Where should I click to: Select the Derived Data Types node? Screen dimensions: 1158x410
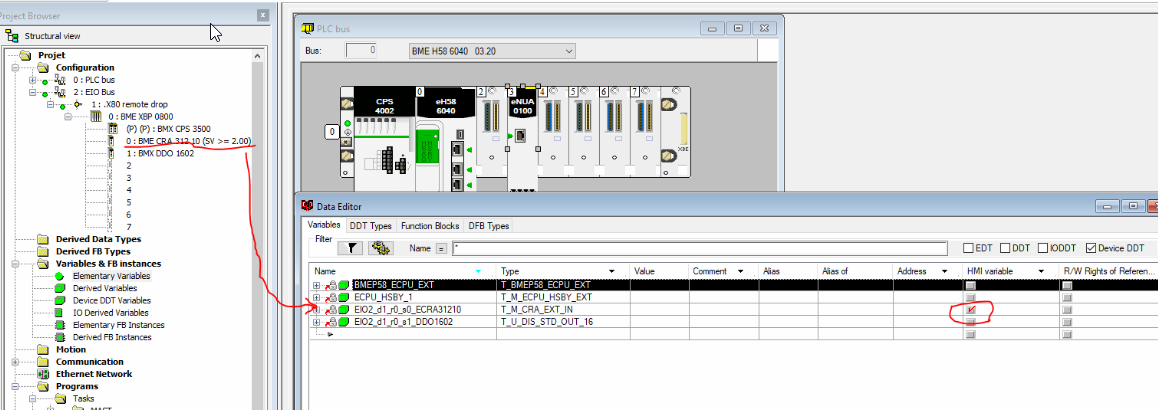(x=98, y=239)
